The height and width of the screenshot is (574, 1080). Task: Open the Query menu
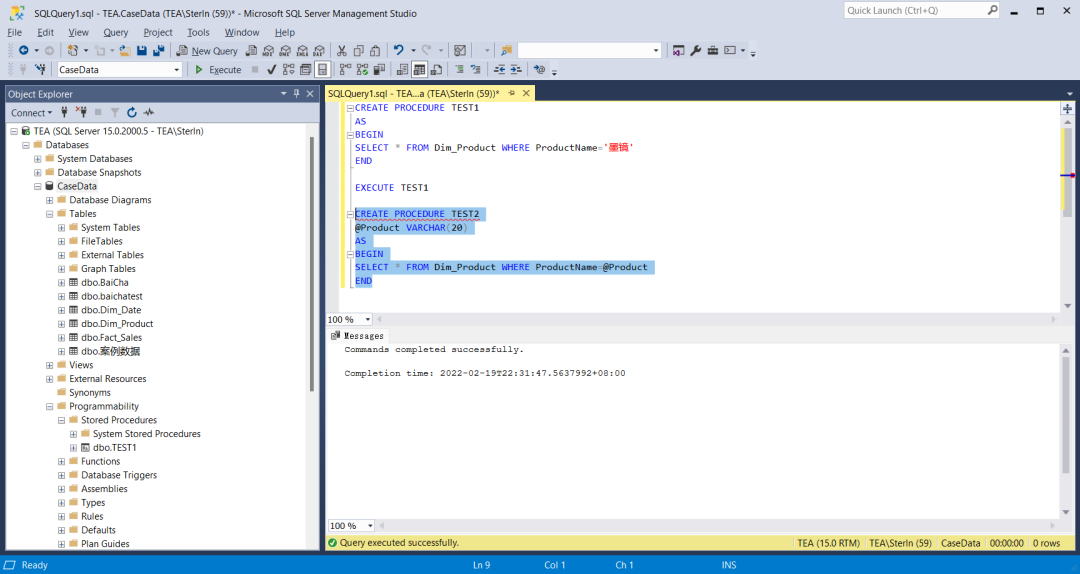pyautogui.click(x=115, y=32)
